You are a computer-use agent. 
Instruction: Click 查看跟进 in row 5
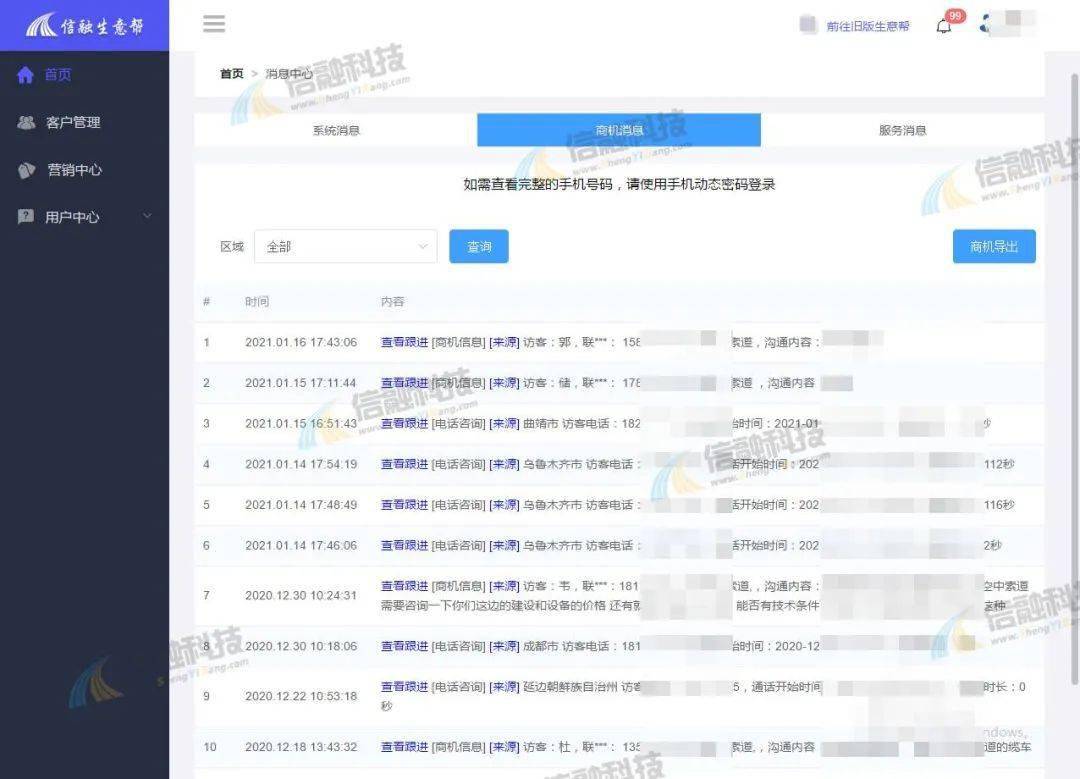click(404, 505)
